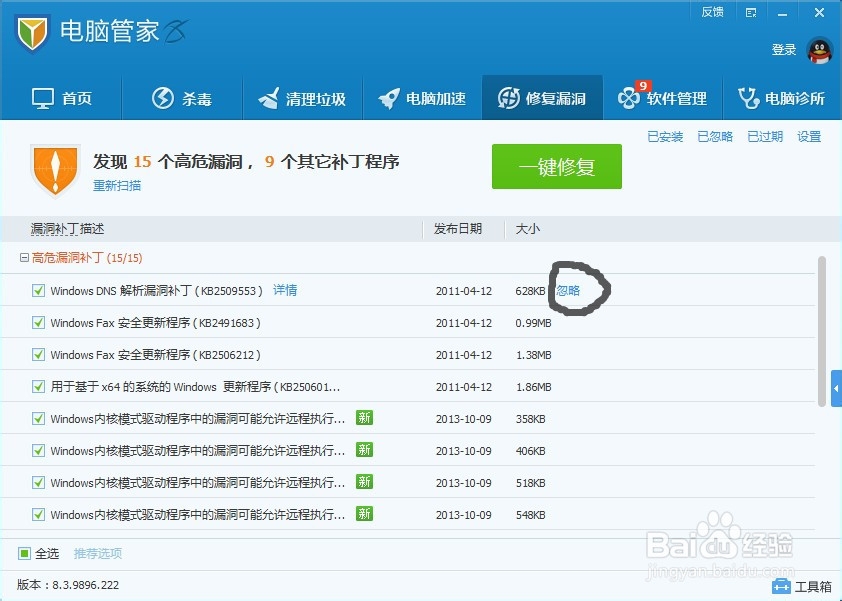
Task: Click the 清理垃圾 broom icon
Action: click(x=268, y=98)
